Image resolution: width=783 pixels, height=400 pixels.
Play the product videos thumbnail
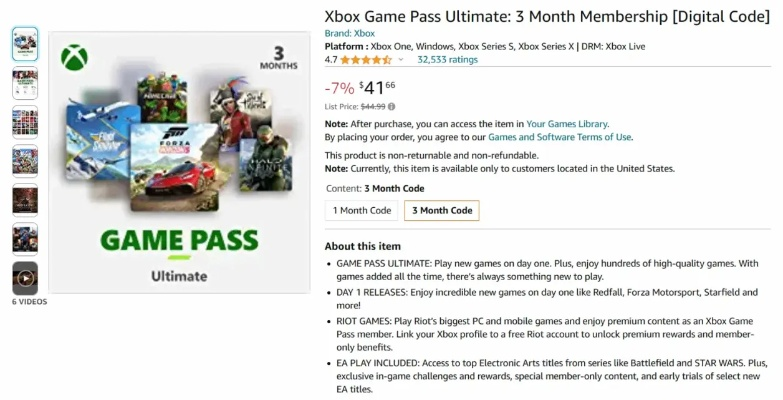[x=25, y=278]
